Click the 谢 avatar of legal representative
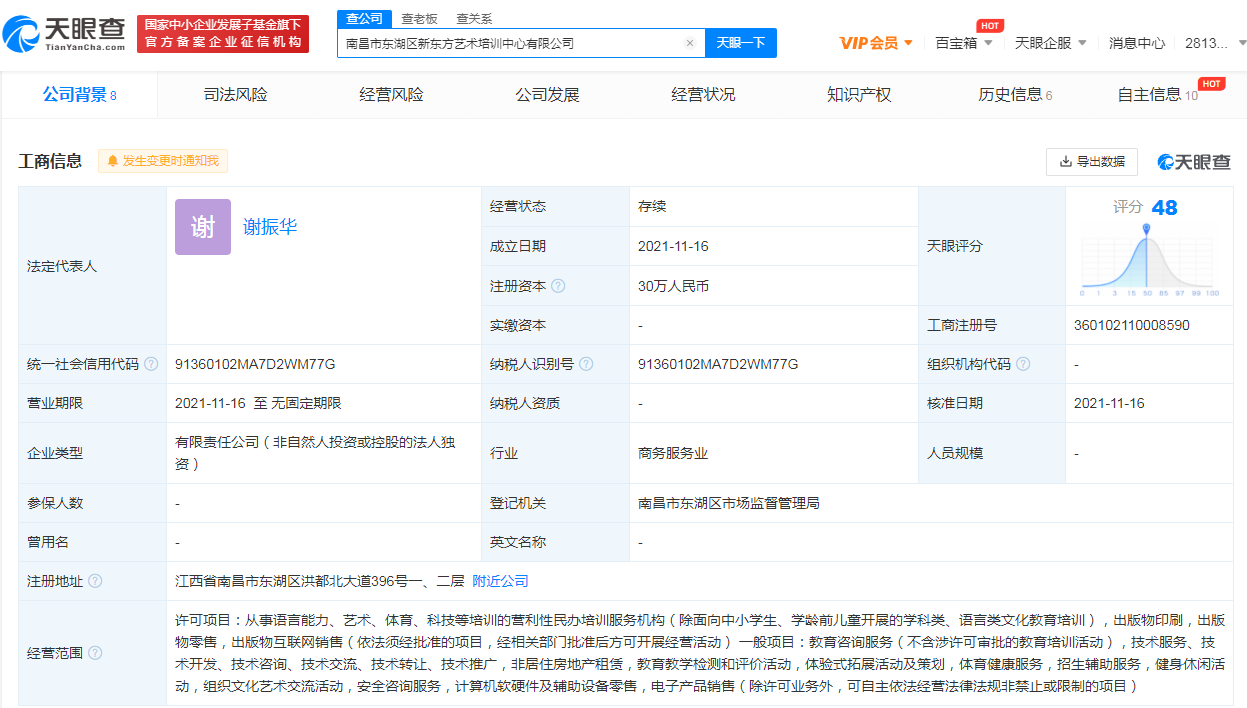 coord(203,227)
